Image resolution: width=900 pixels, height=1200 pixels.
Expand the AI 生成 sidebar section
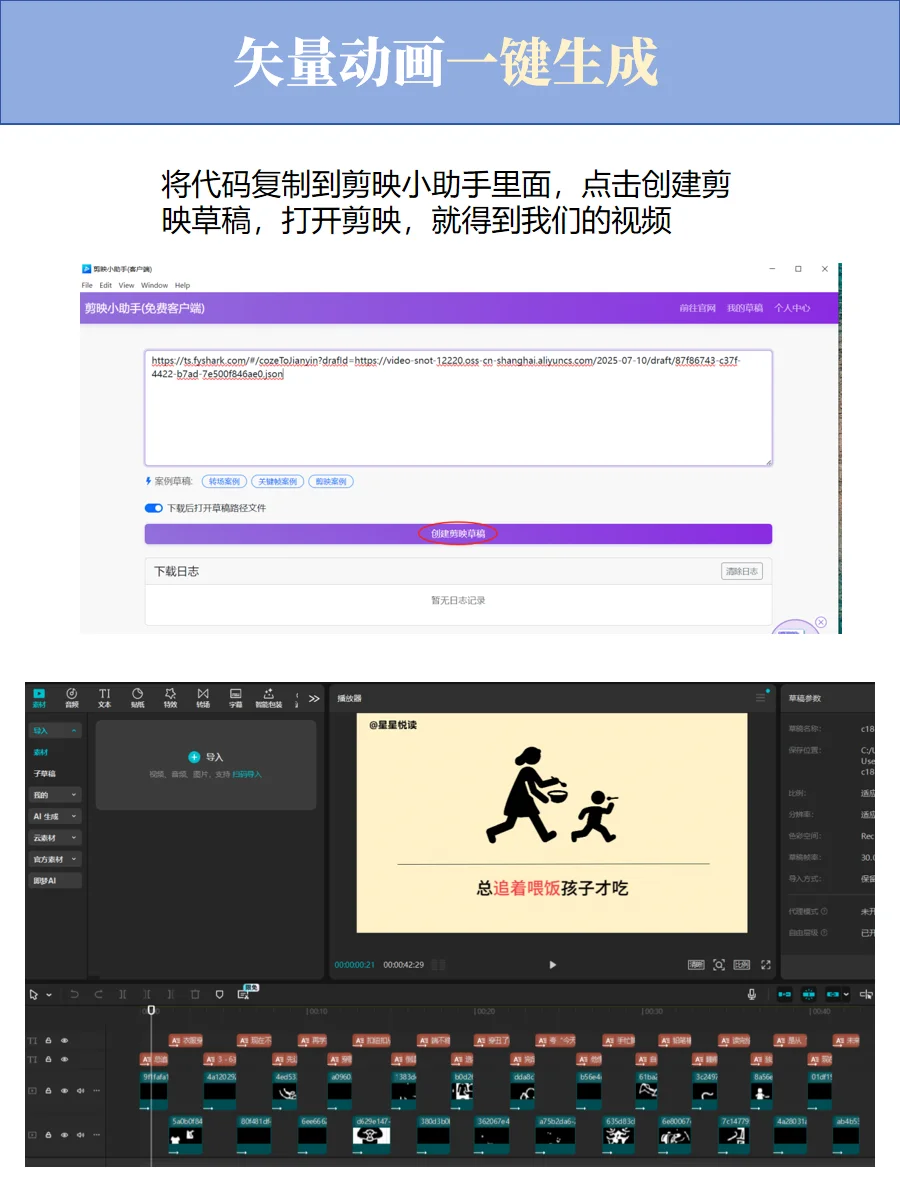pos(55,816)
